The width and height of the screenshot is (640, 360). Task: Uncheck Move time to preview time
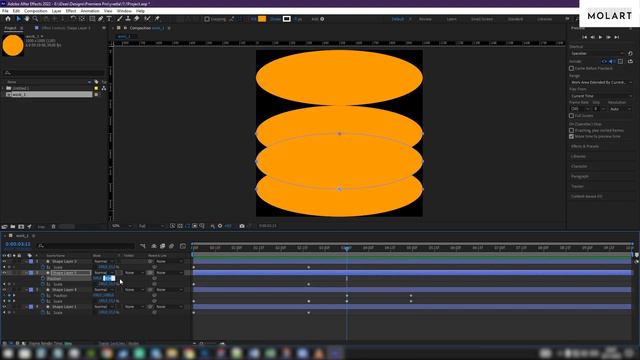click(x=571, y=136)
